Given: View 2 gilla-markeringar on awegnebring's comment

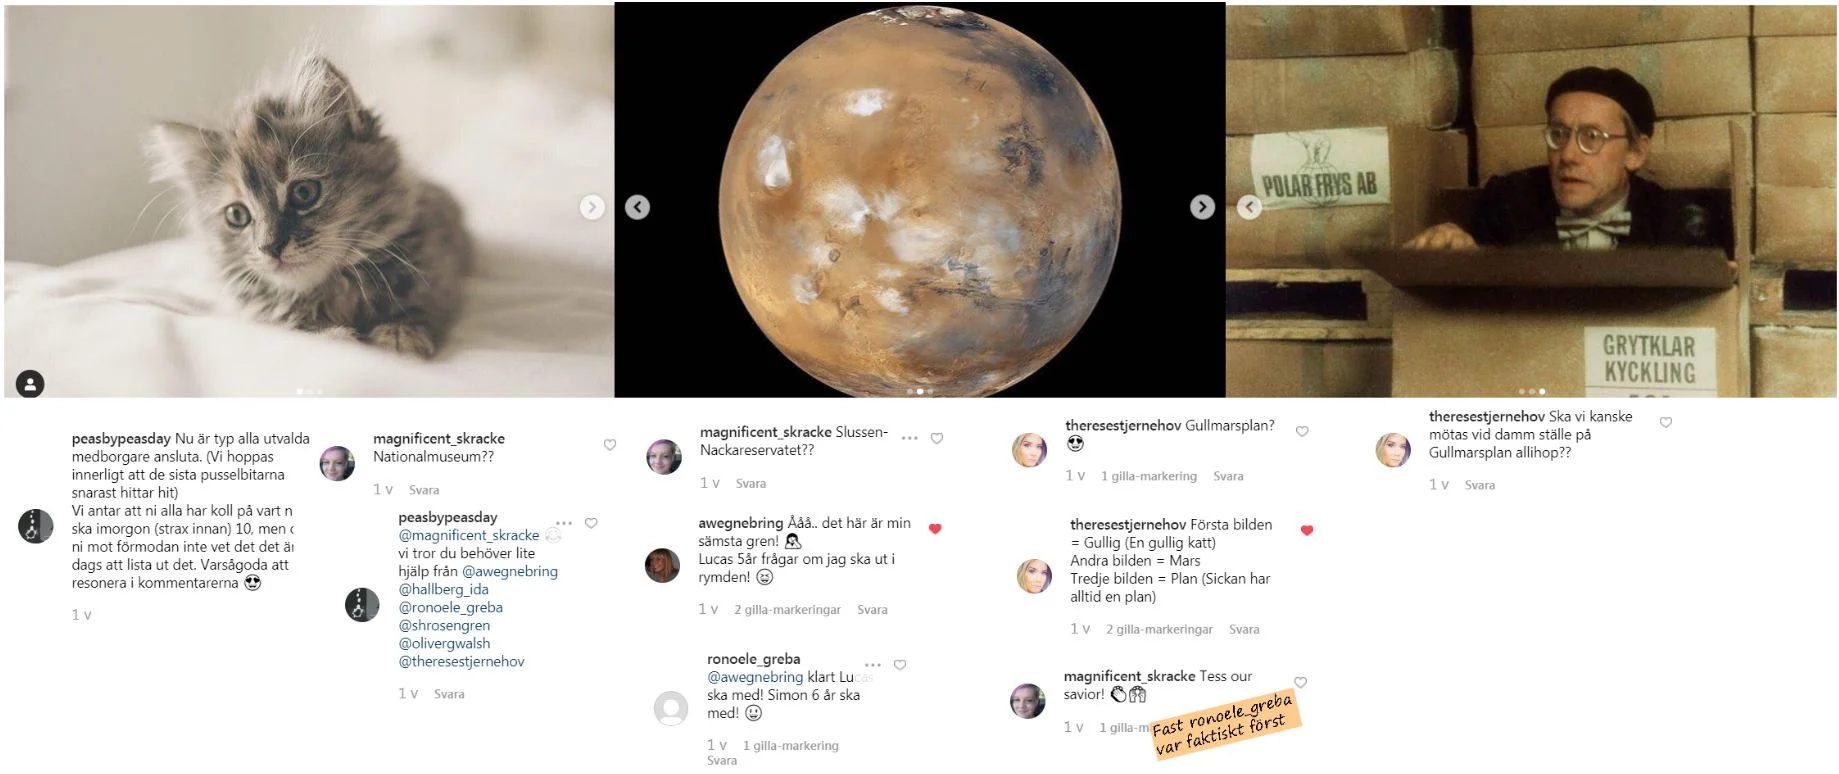Looking at the screenshot, I should pos(787,610).
